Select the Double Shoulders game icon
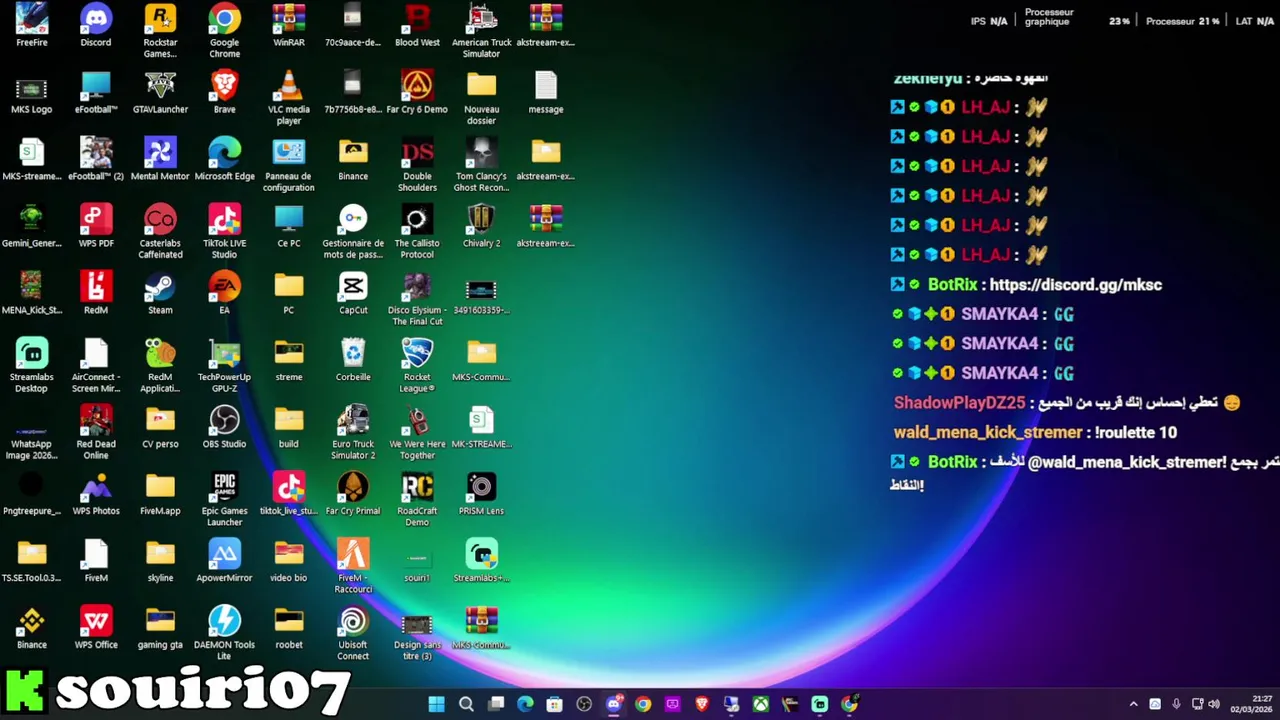The image size is (1280, 720). tap(417, 164)
